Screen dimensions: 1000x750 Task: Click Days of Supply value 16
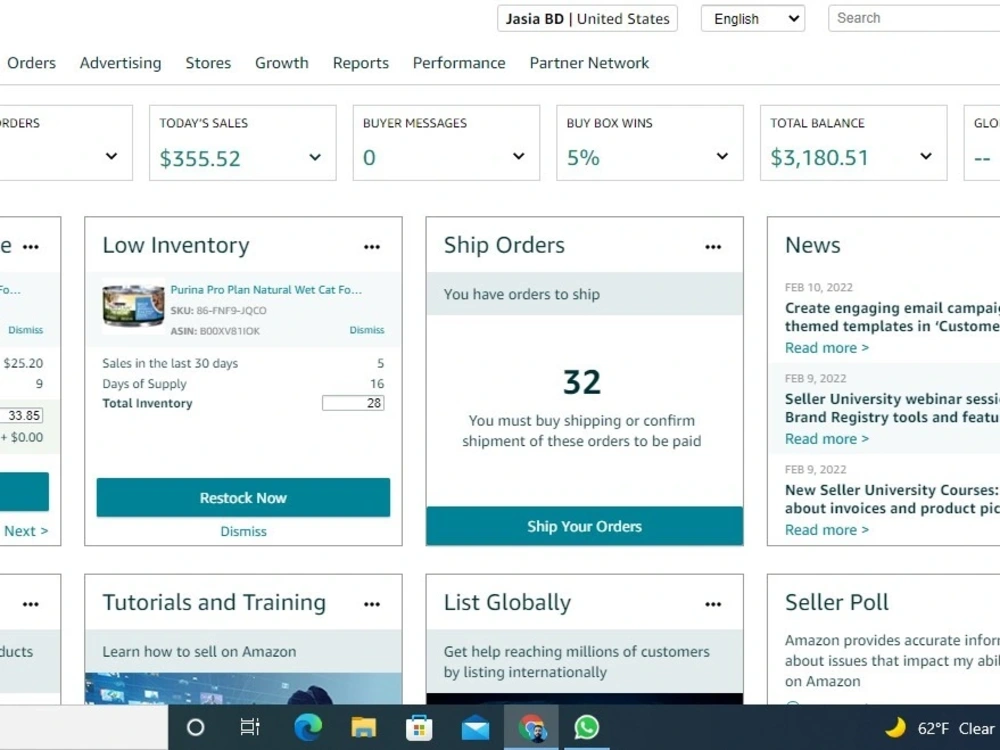[x=377, y=383]
